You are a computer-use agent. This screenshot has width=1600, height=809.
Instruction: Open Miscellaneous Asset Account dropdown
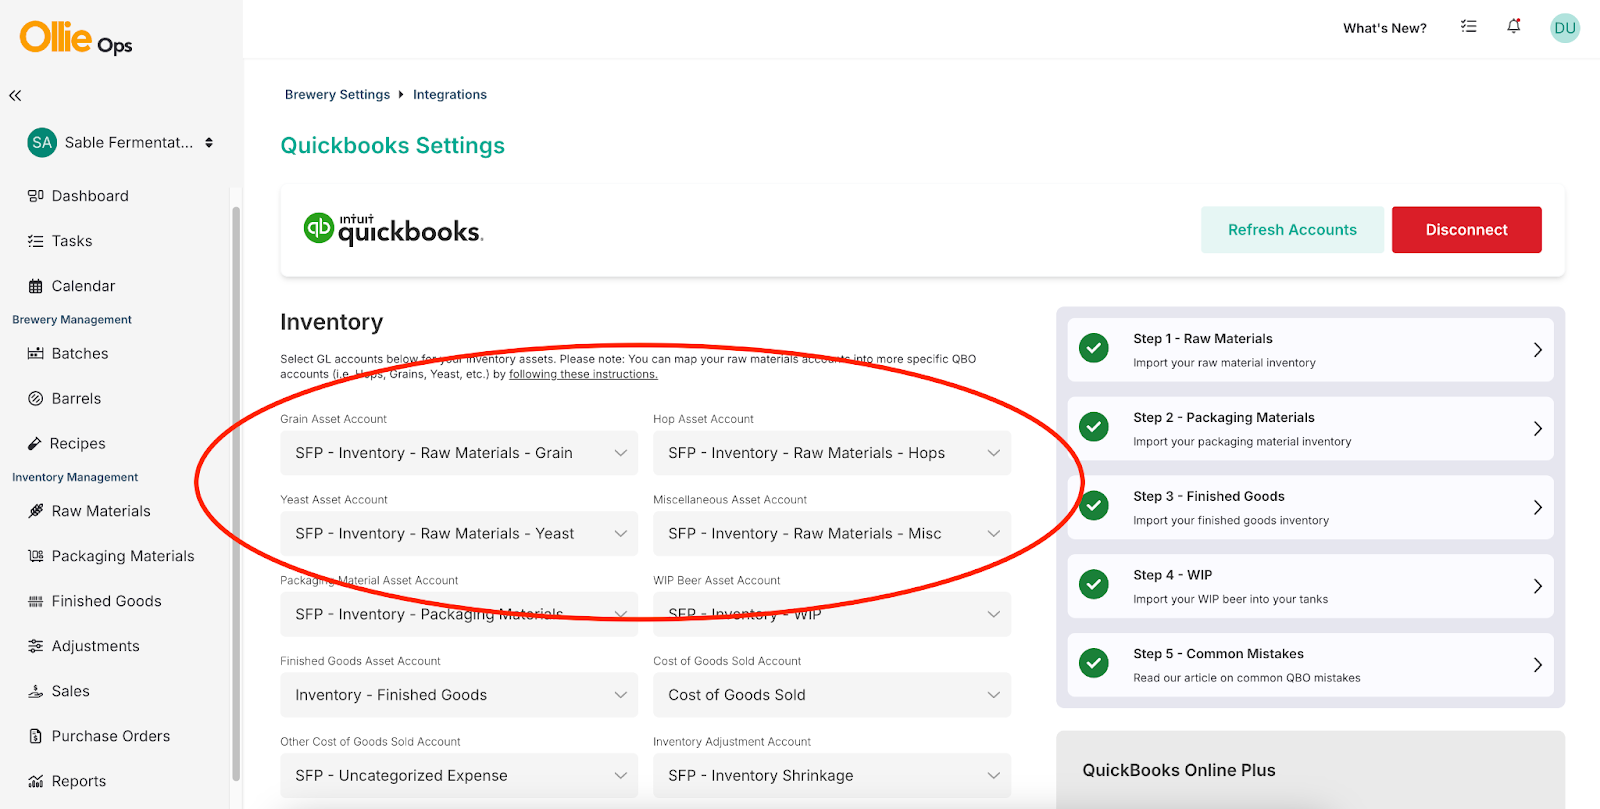coord(832,534)
